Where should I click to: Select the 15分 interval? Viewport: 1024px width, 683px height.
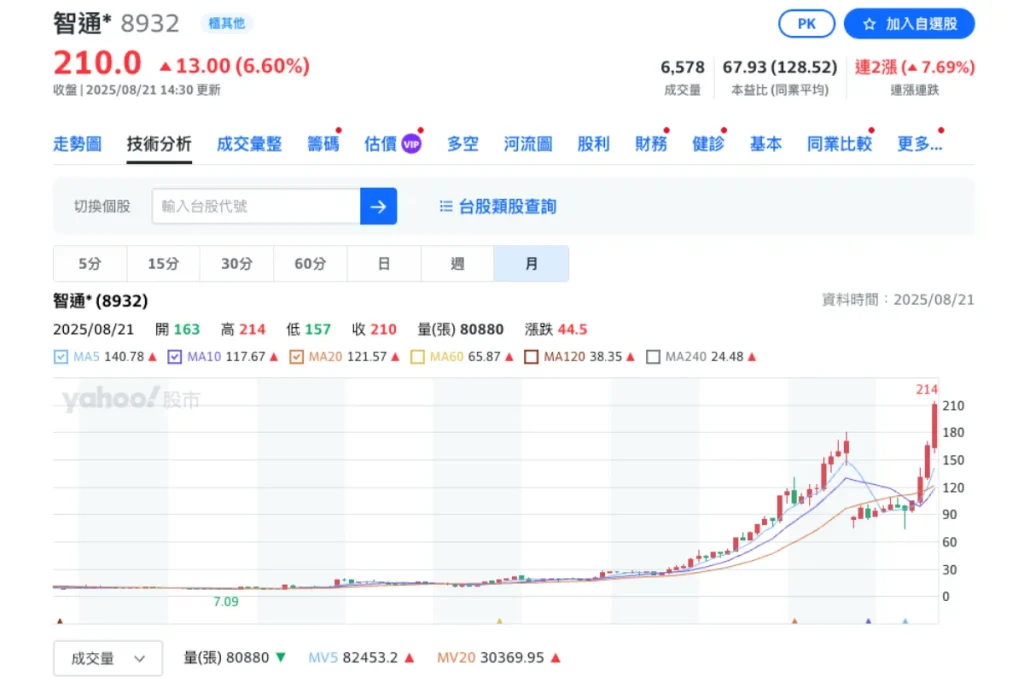[163, 264]
